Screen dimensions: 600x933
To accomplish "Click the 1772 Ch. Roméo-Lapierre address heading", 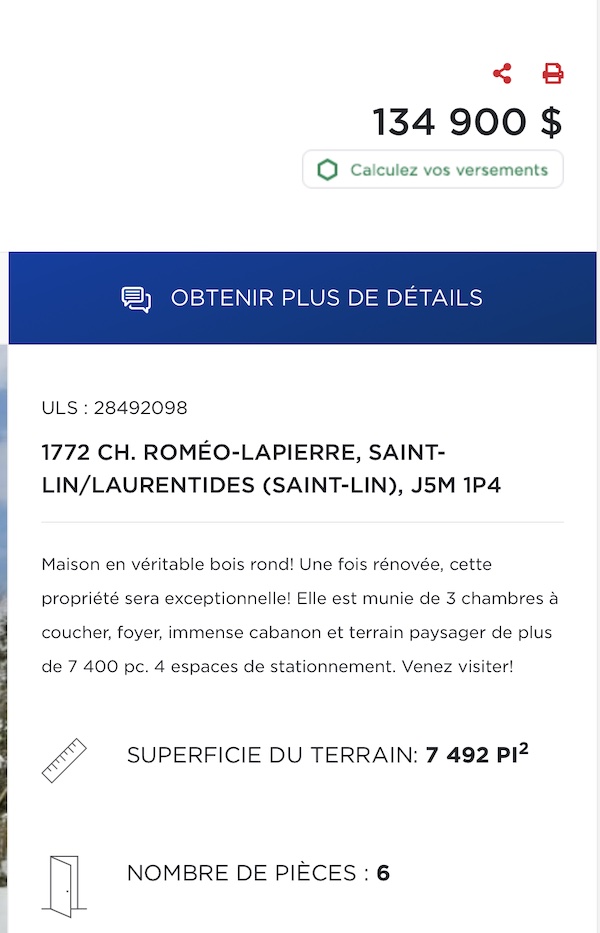I will point(271,469).
